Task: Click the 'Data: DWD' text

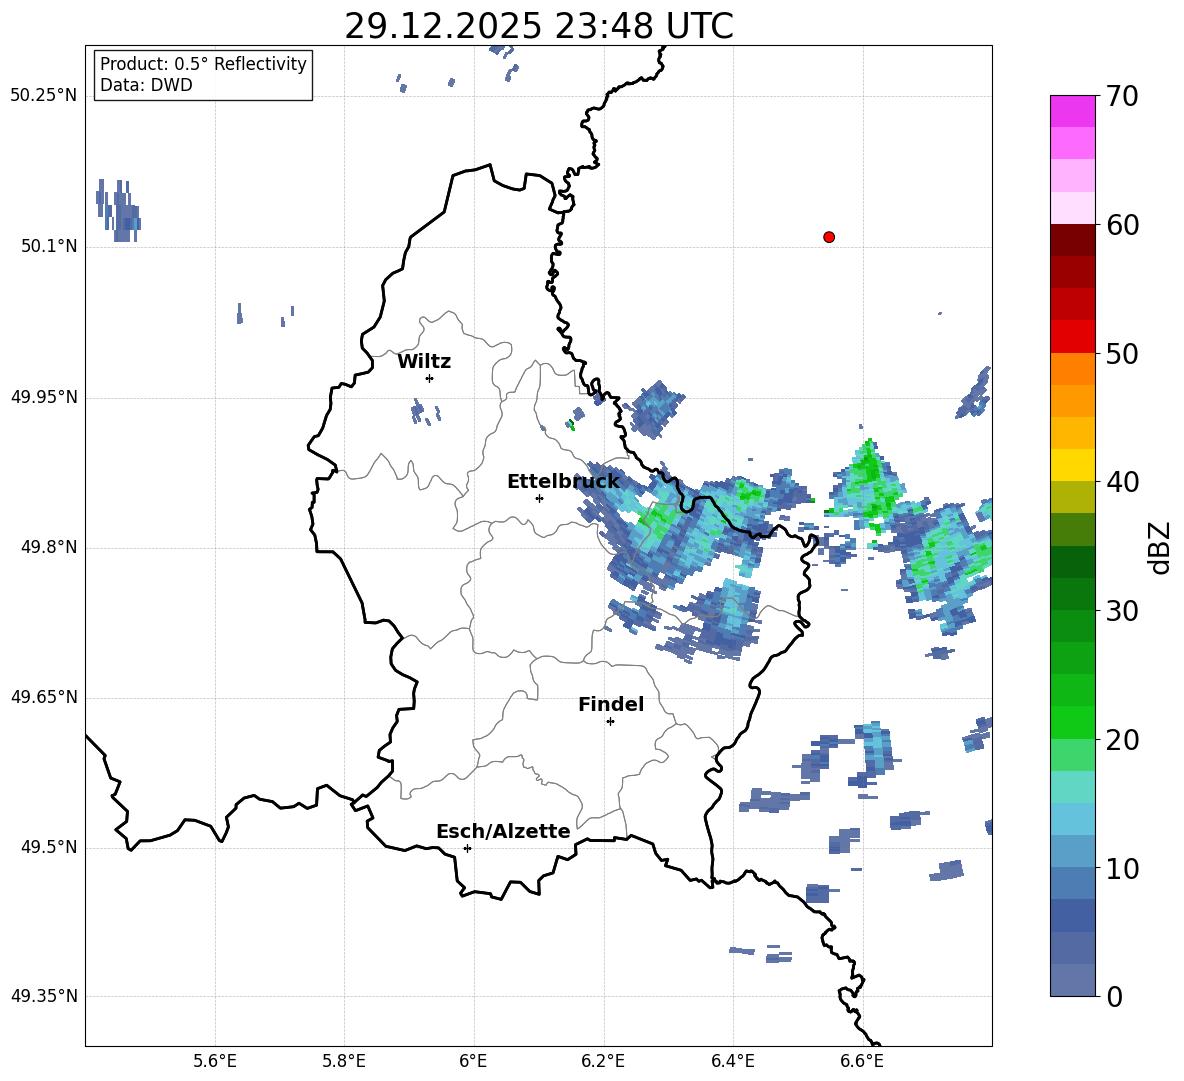Action: tap(146, 85)
